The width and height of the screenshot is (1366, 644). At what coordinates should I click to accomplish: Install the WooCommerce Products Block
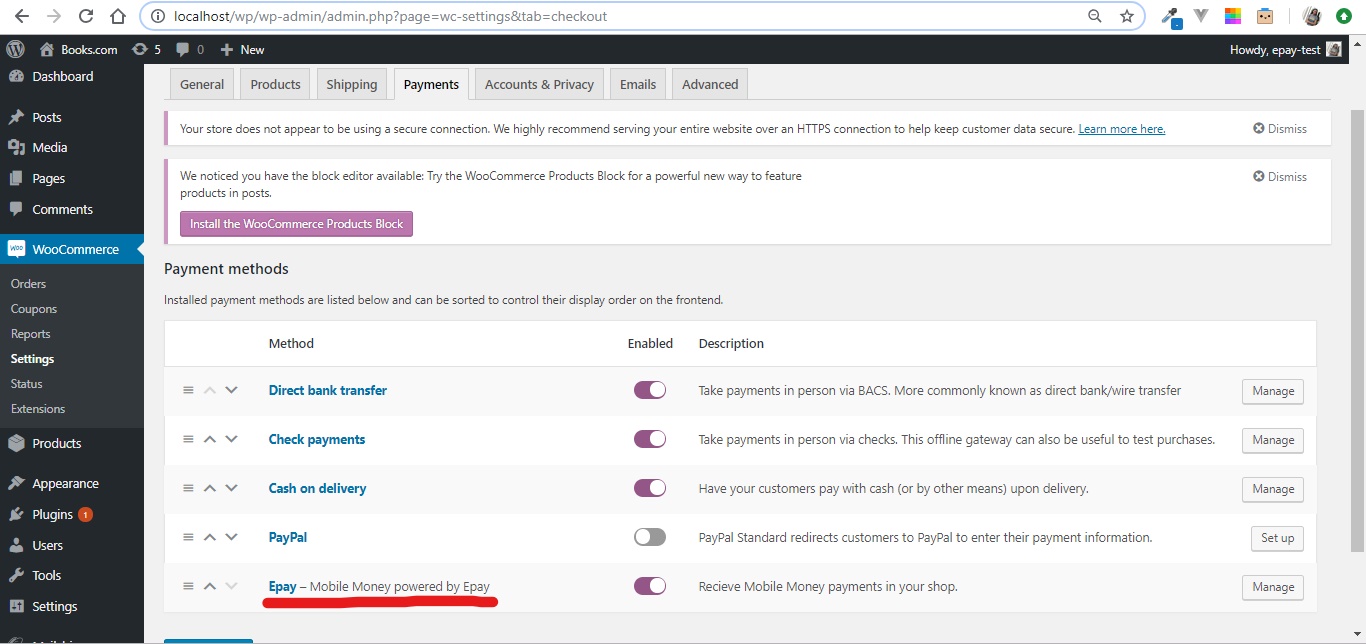point(296,224)
